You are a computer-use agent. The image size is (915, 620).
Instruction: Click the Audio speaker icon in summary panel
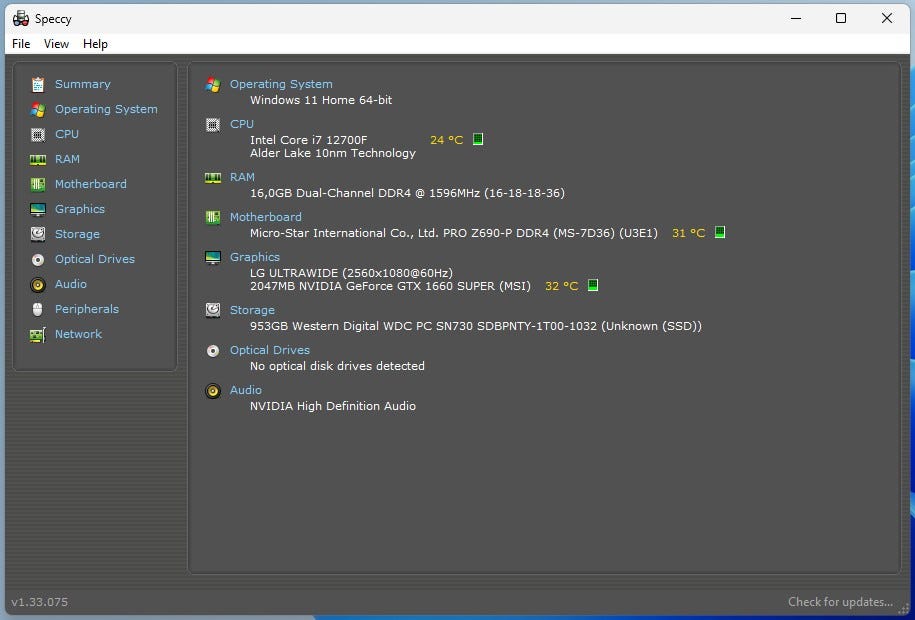[x=213, y=391]
